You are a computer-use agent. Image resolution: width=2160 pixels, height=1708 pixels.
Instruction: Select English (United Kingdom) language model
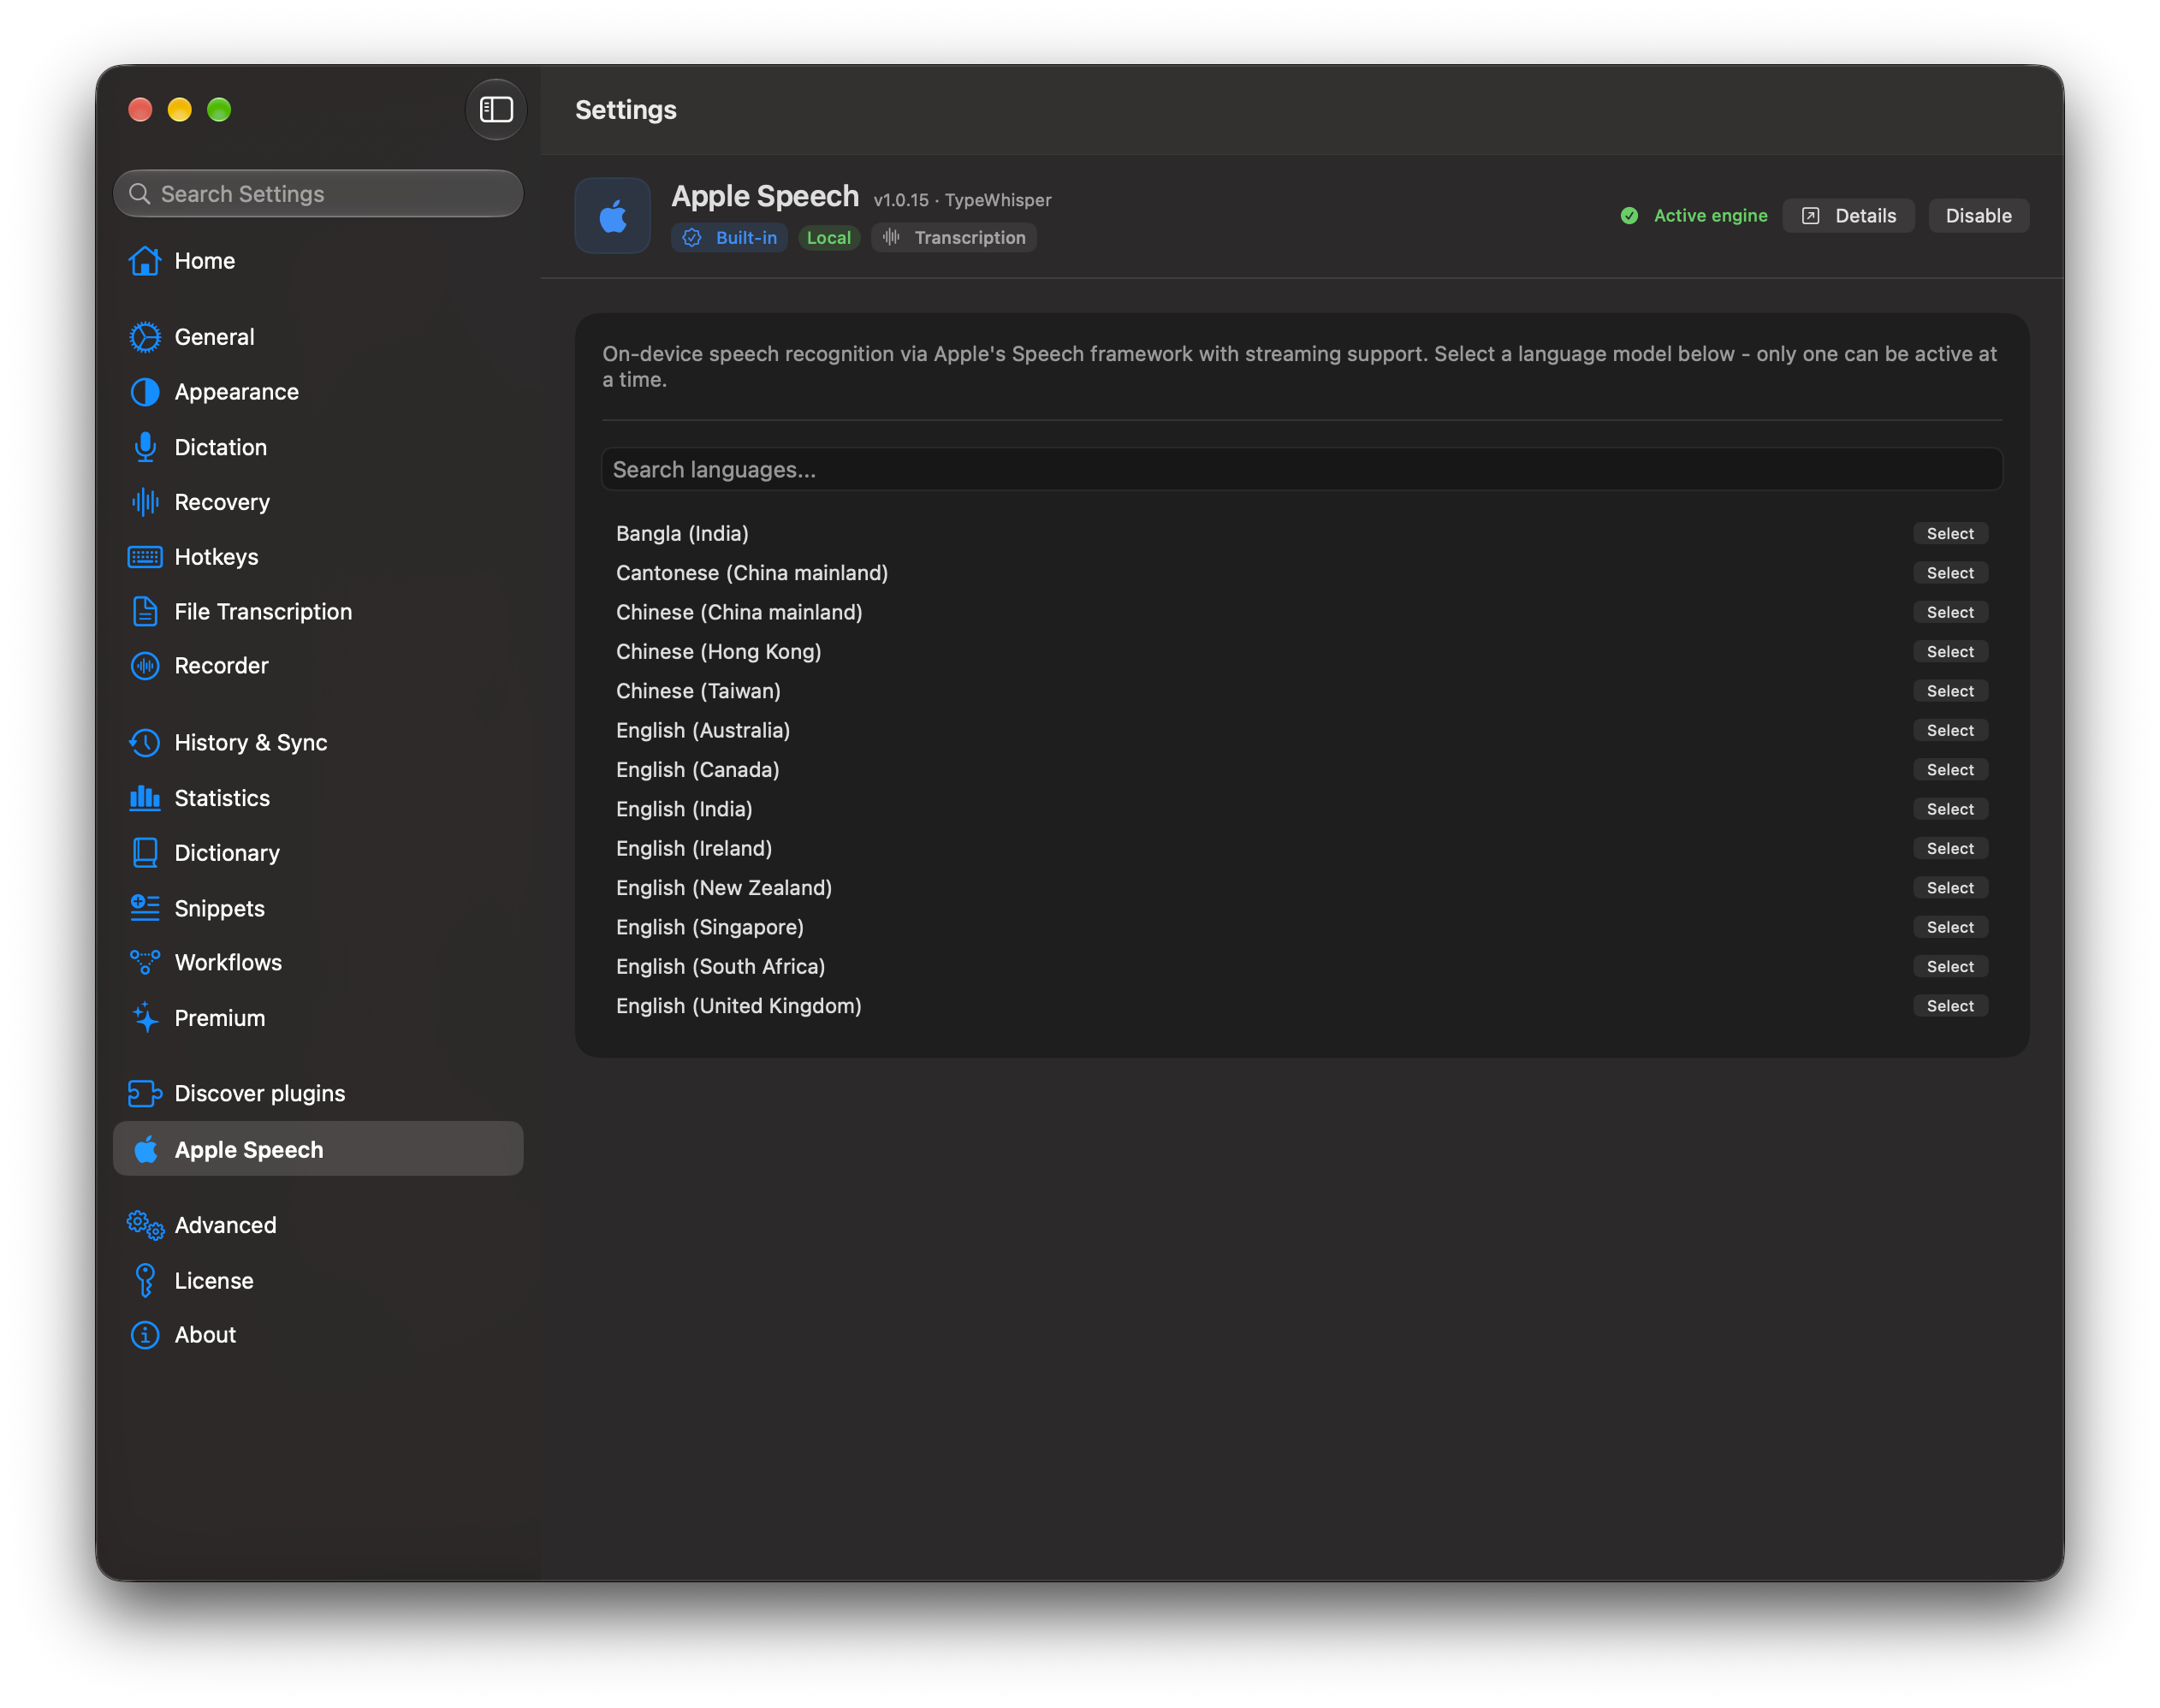(x=1950, y=1006)
